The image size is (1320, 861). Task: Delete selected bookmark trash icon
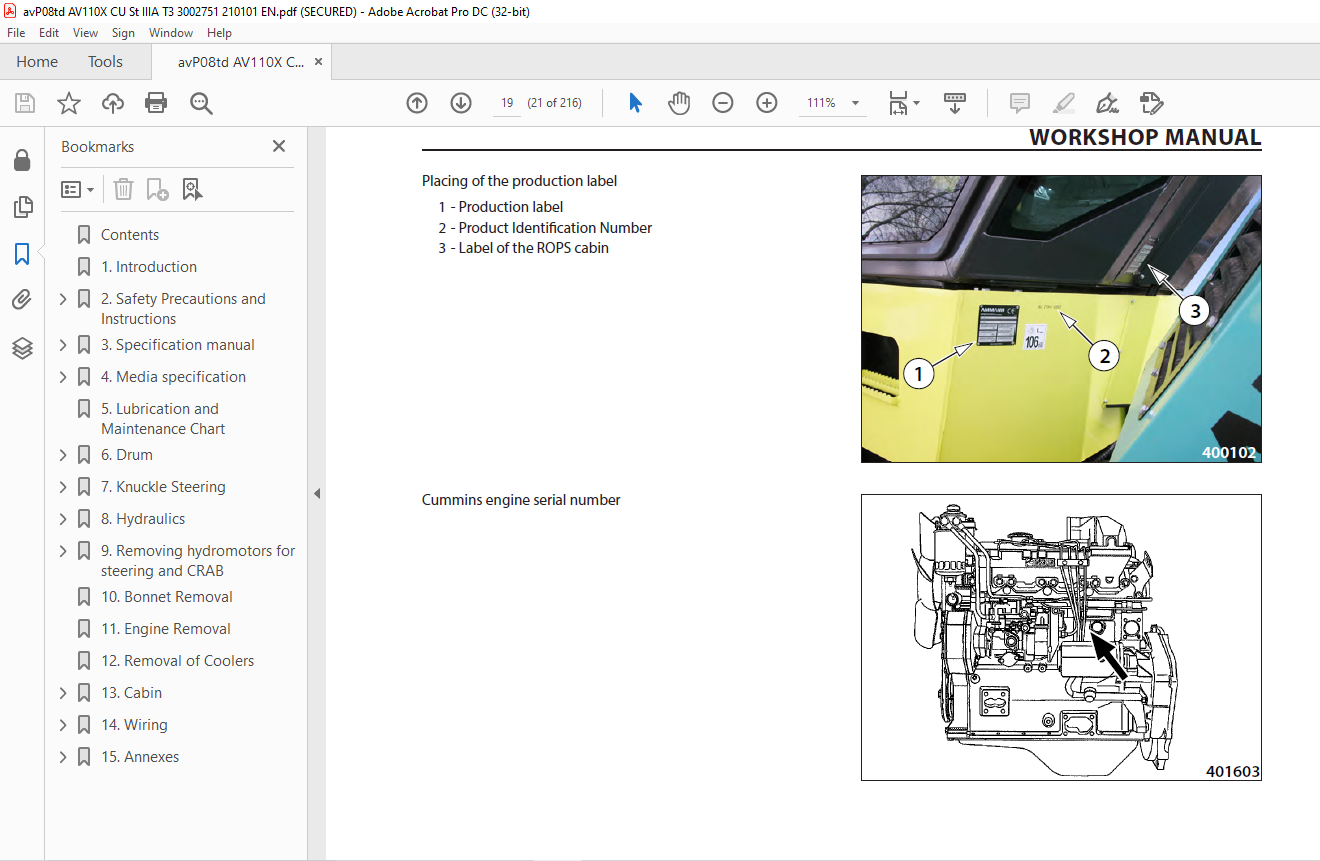(x=123, y=189)
